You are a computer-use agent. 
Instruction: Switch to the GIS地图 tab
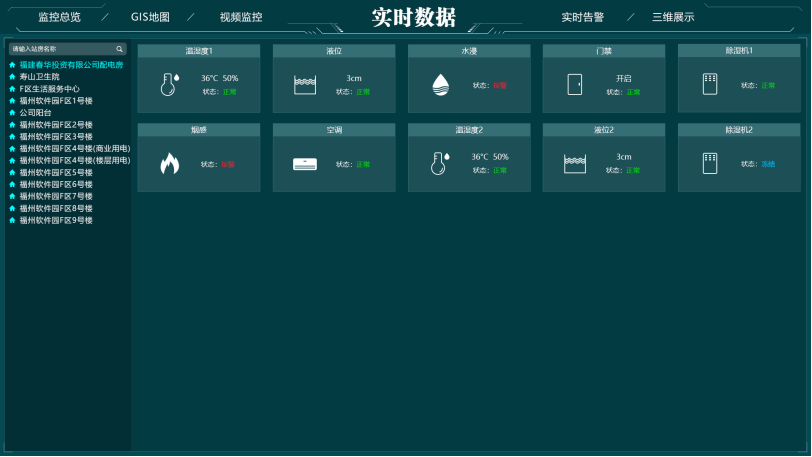pyautogui.click(x=150, y=17)
